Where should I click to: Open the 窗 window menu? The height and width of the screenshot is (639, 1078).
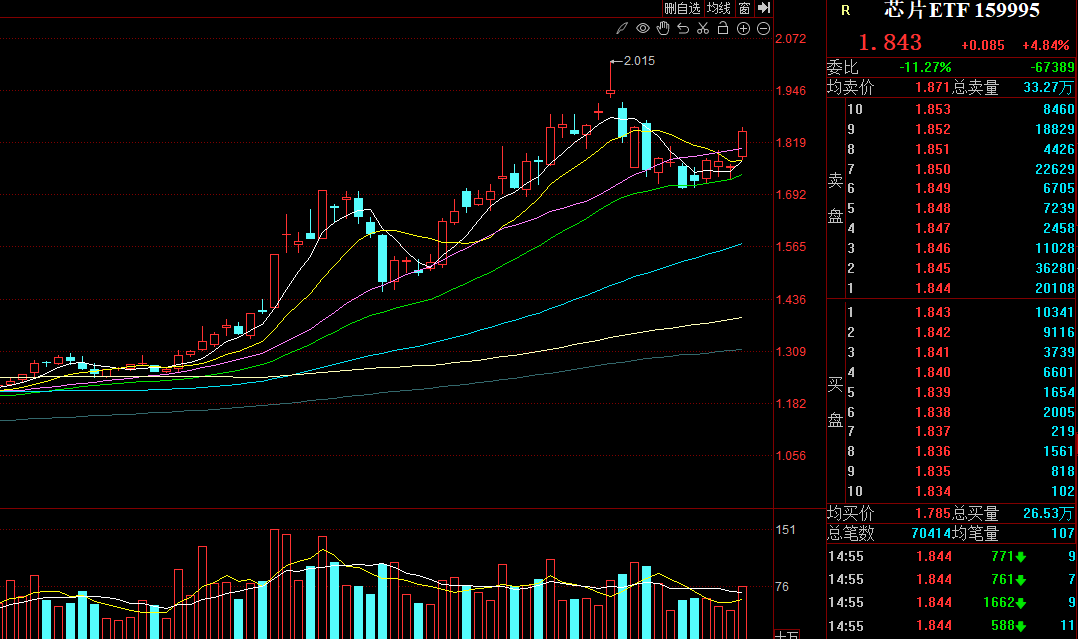(x=745, y=8)
